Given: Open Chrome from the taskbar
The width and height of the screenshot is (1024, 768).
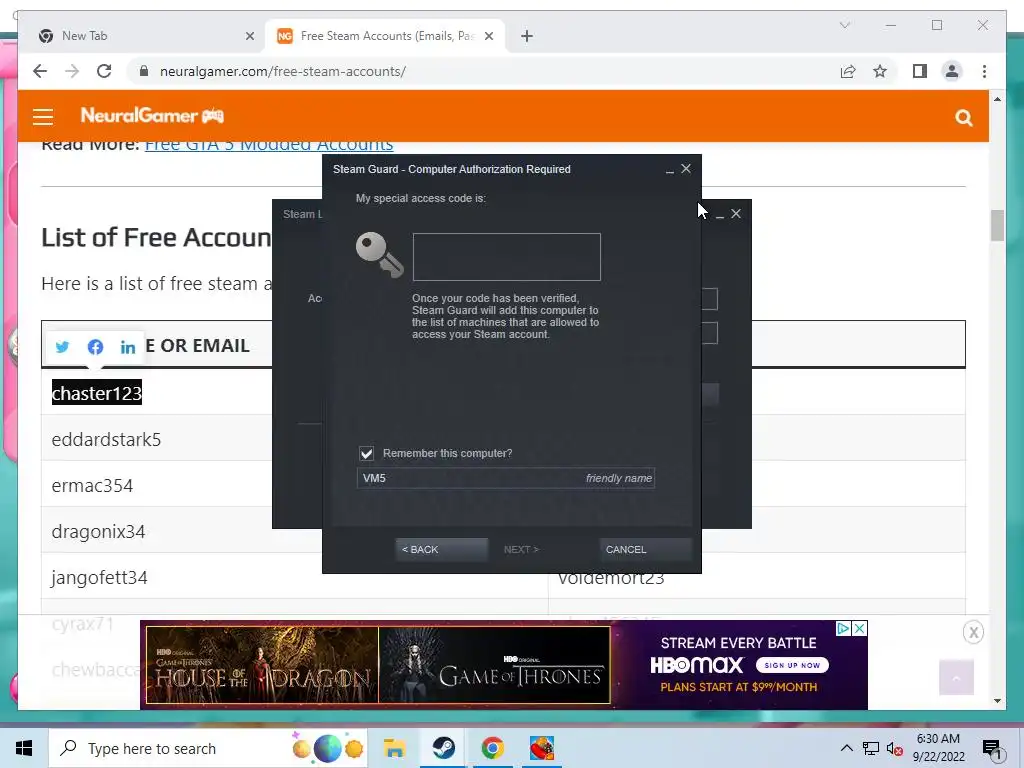Looking at the screenshot, I should point(492,748).
